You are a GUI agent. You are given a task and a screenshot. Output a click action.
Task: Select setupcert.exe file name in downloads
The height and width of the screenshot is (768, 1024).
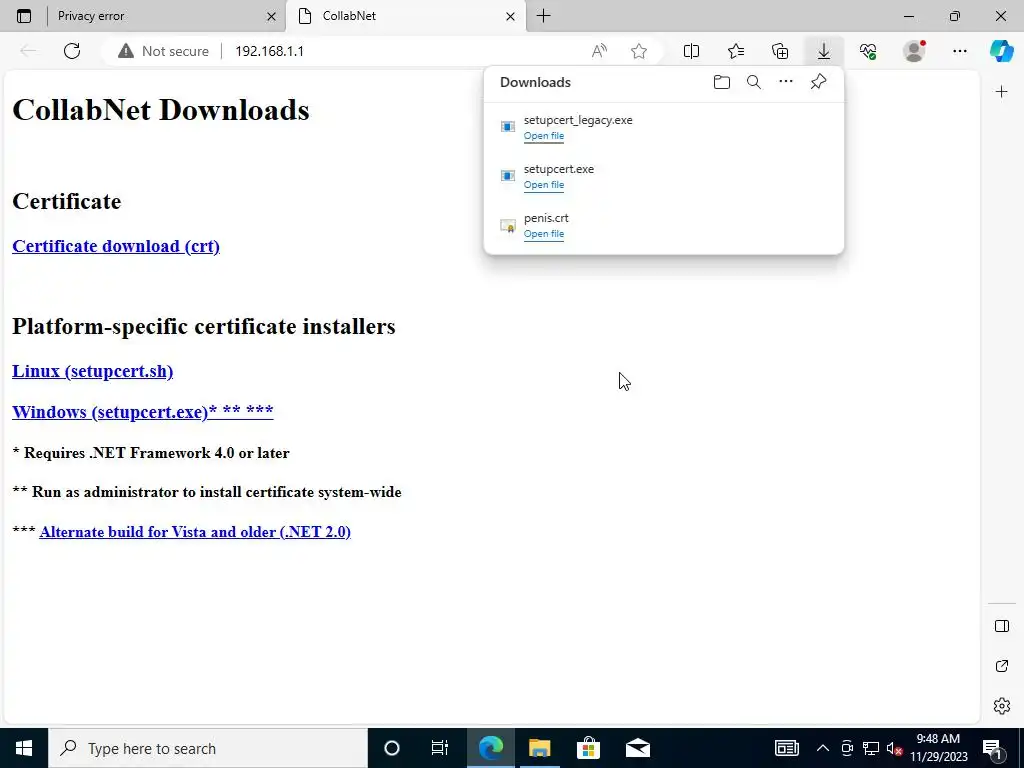click(558, 169)
